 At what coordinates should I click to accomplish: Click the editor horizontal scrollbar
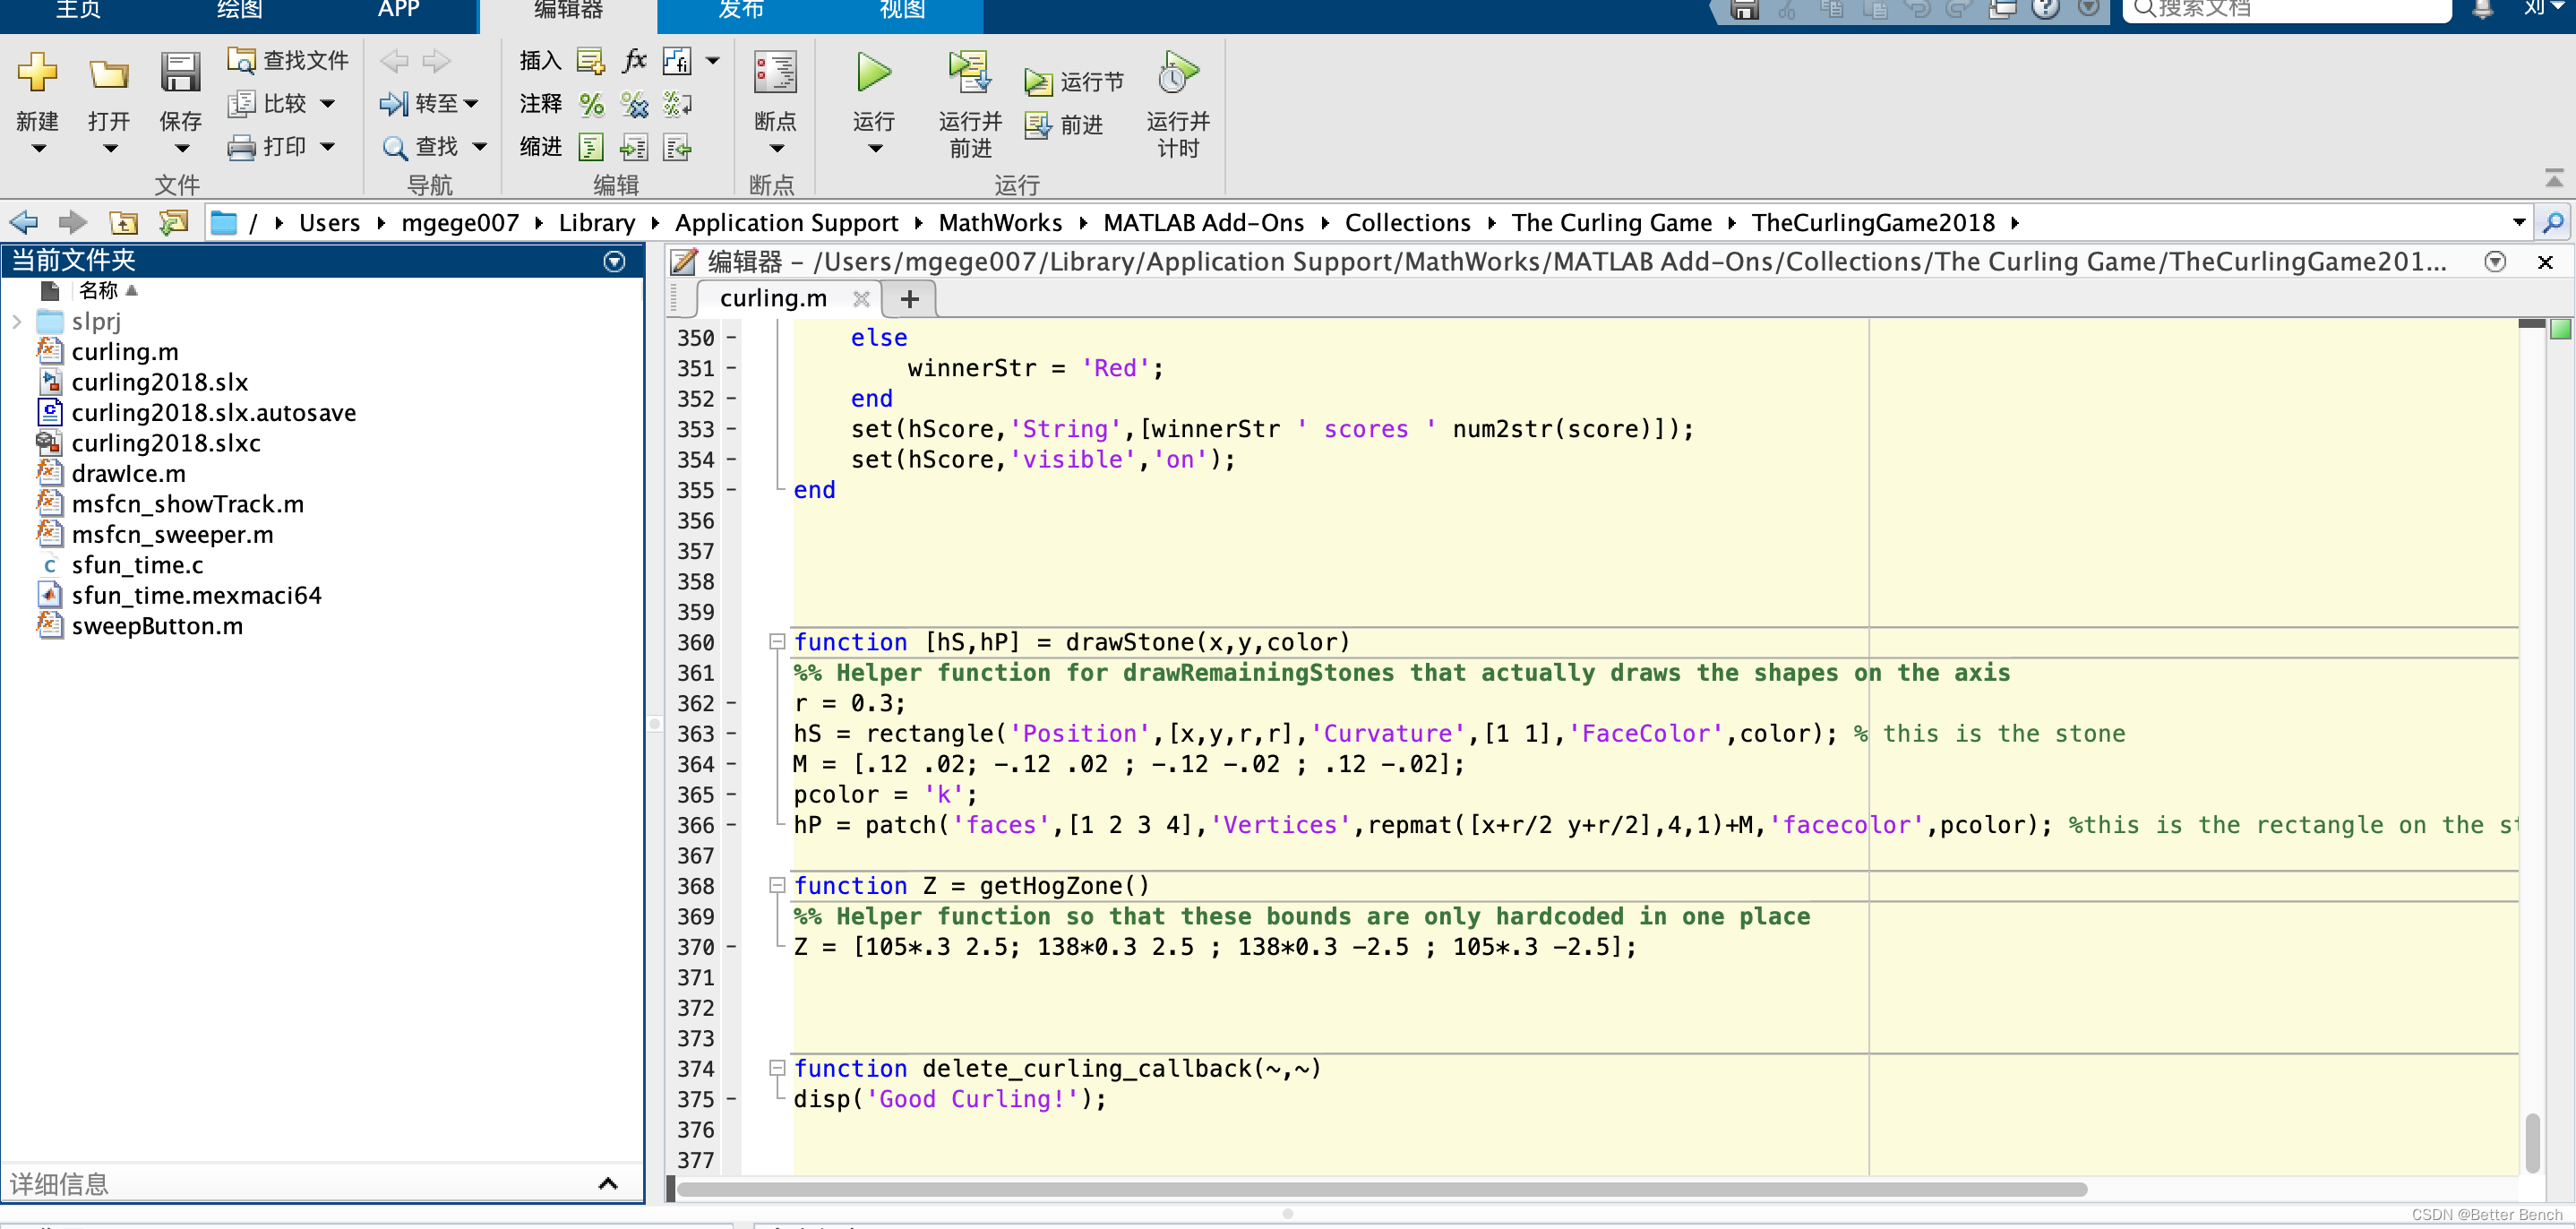[1380, 1189]
